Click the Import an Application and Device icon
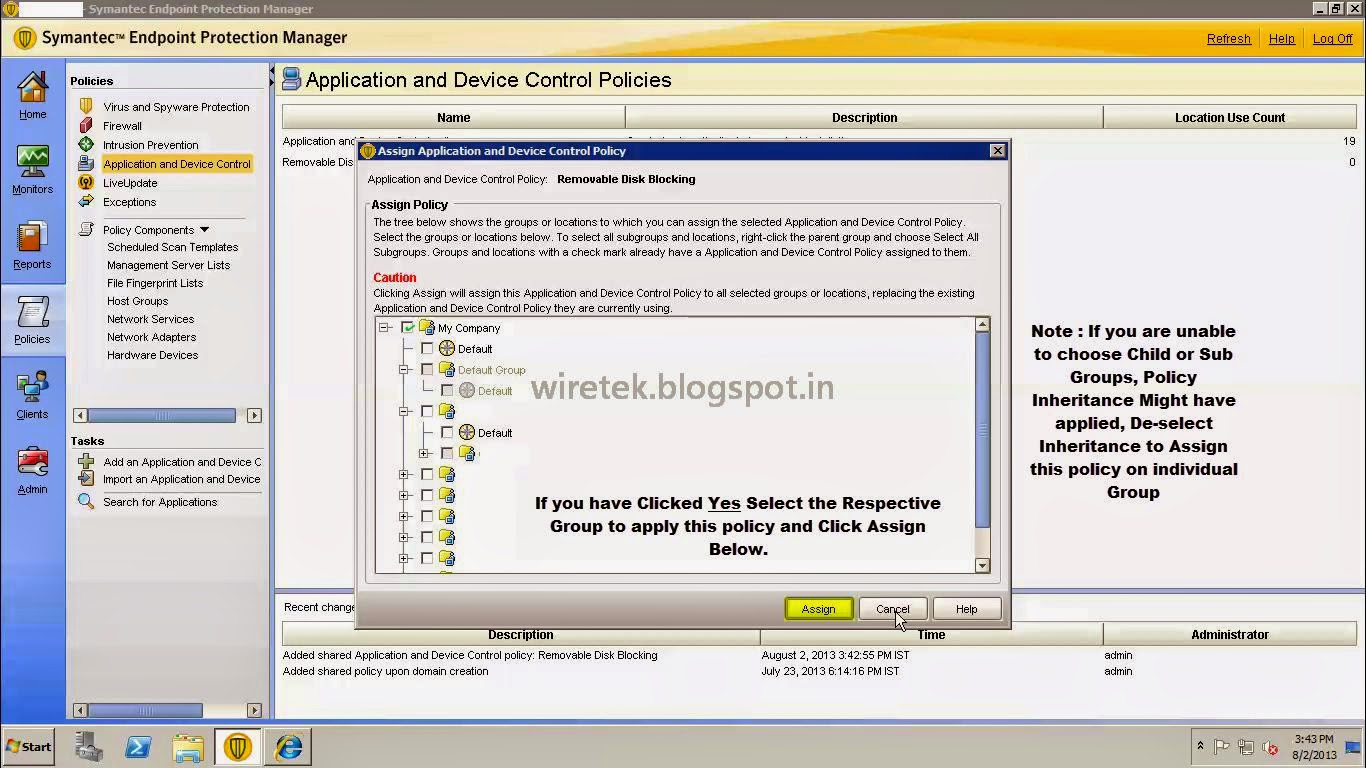 point(86,479)
